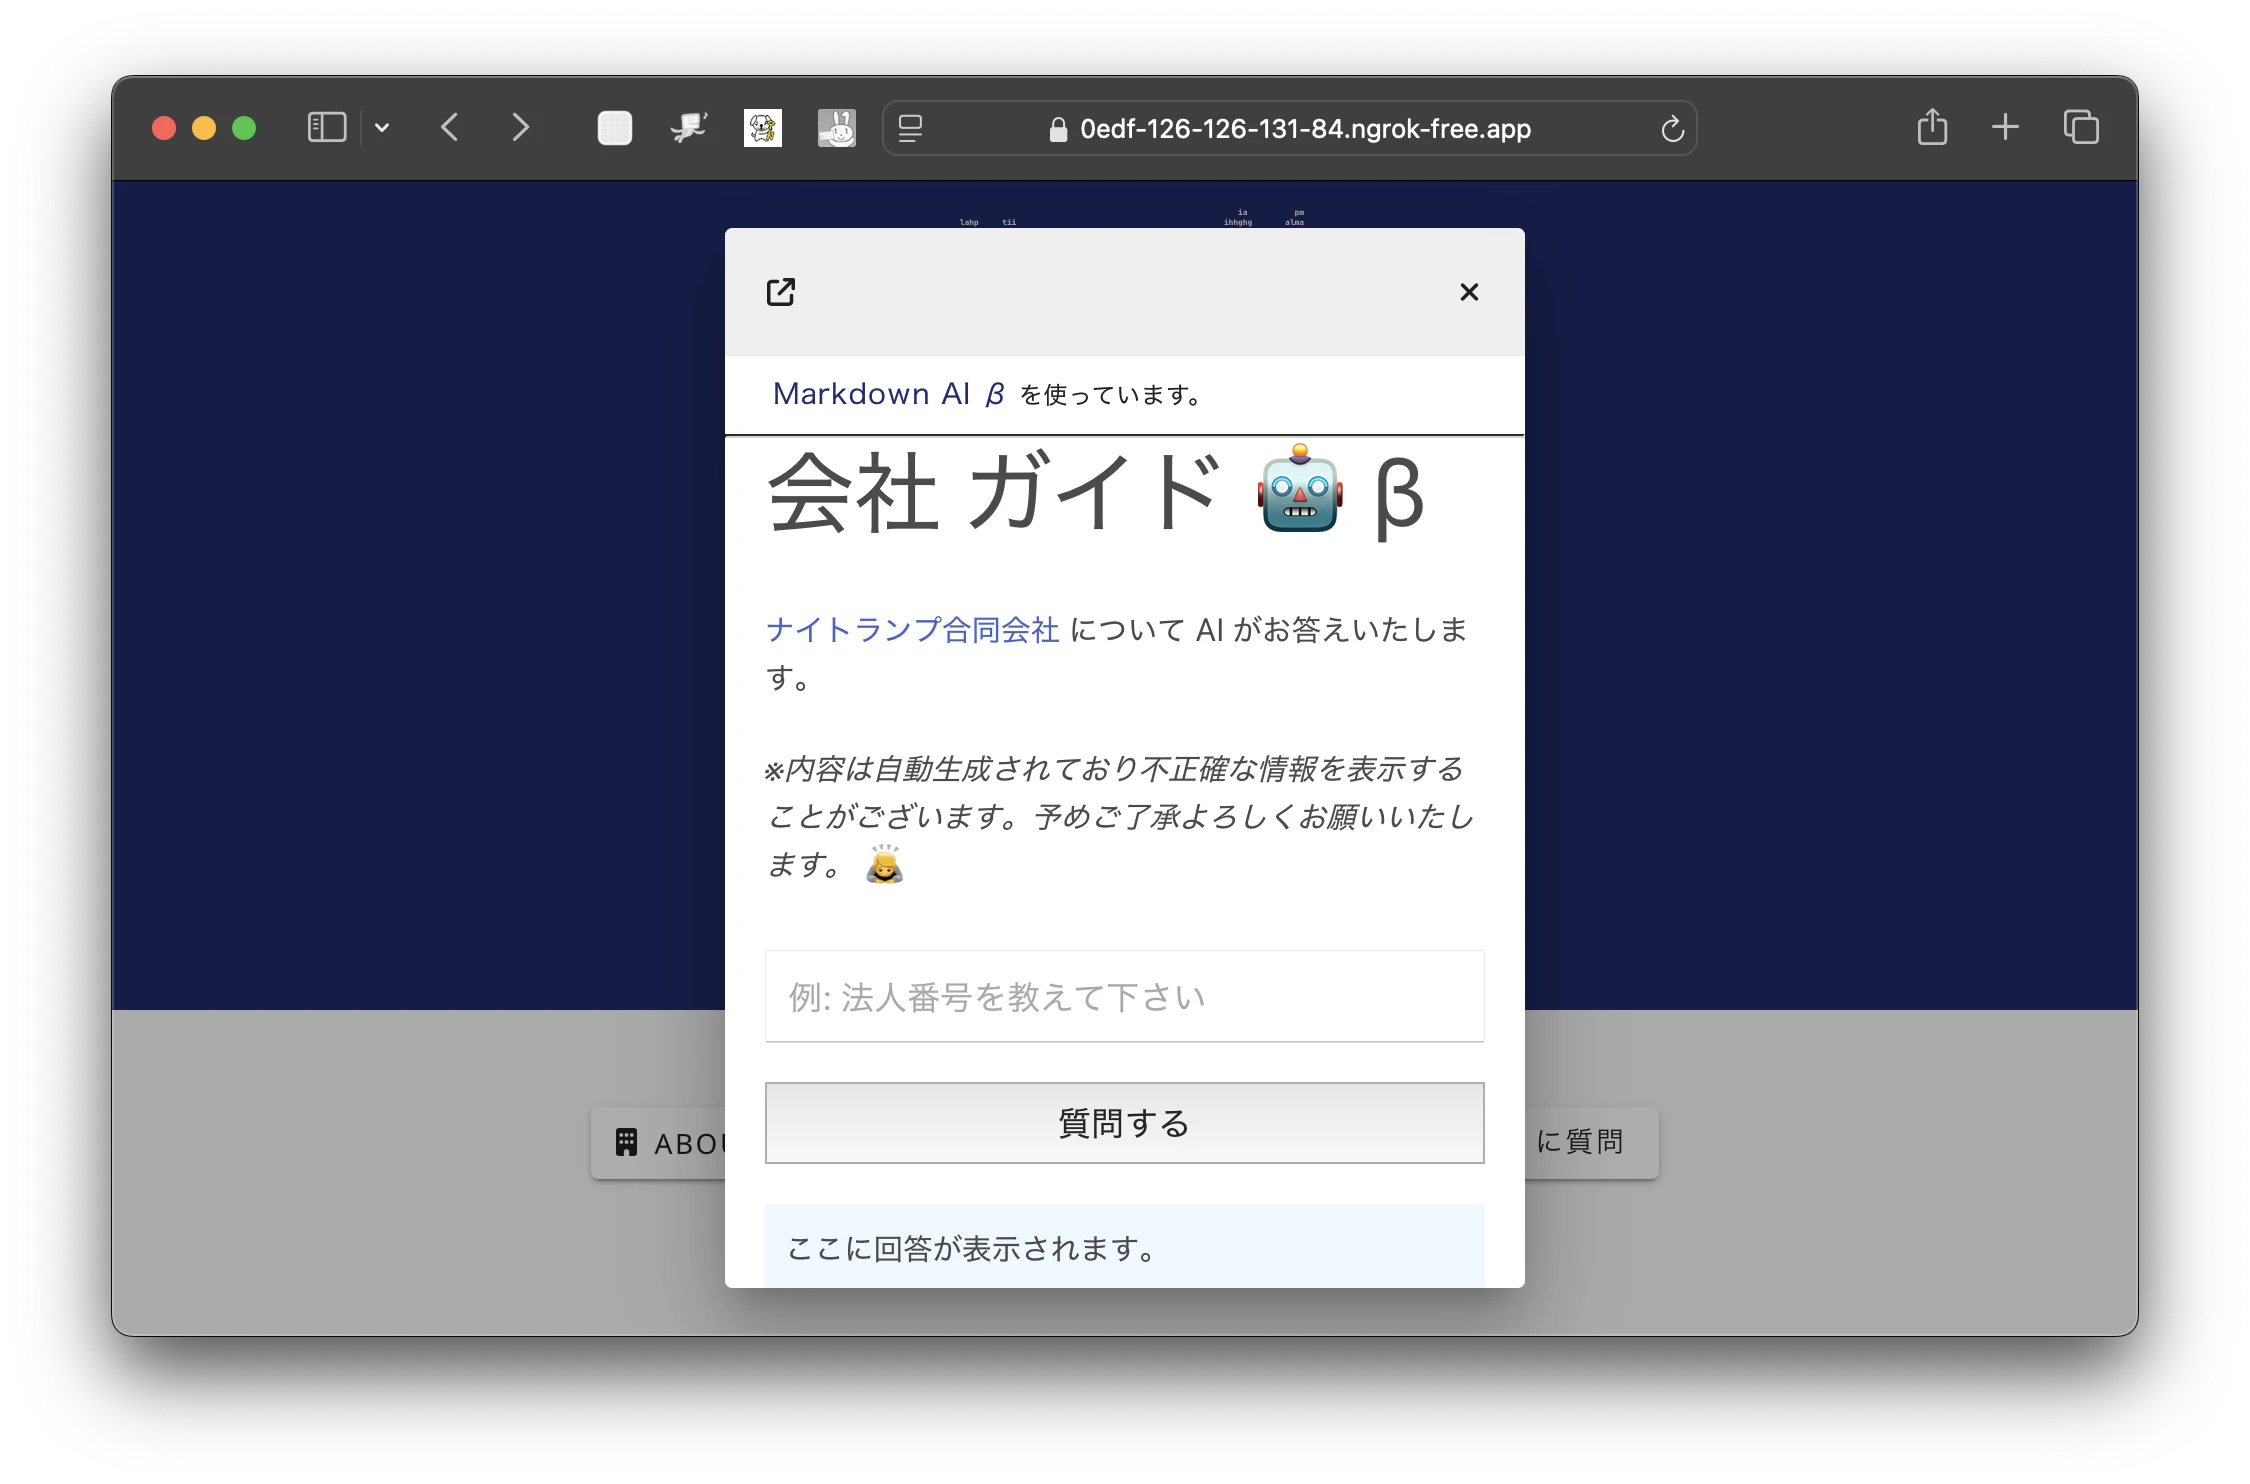Open the dog illustration favicon bookmark
The width and height of the screenshot is (2250, 1484).
point(762,128)
